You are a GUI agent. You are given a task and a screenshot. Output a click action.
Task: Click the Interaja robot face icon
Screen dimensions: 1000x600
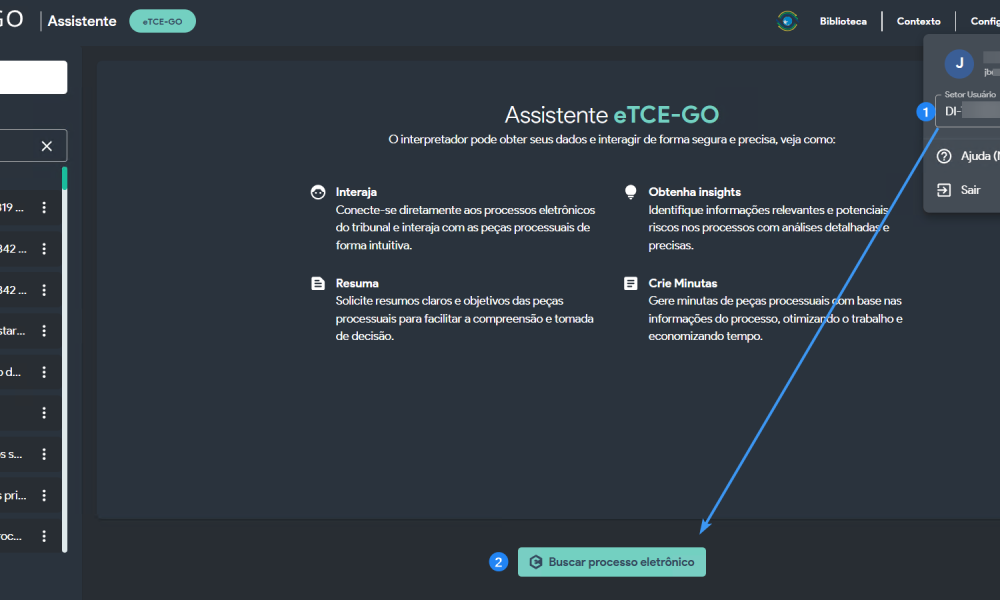pos(318,192)
